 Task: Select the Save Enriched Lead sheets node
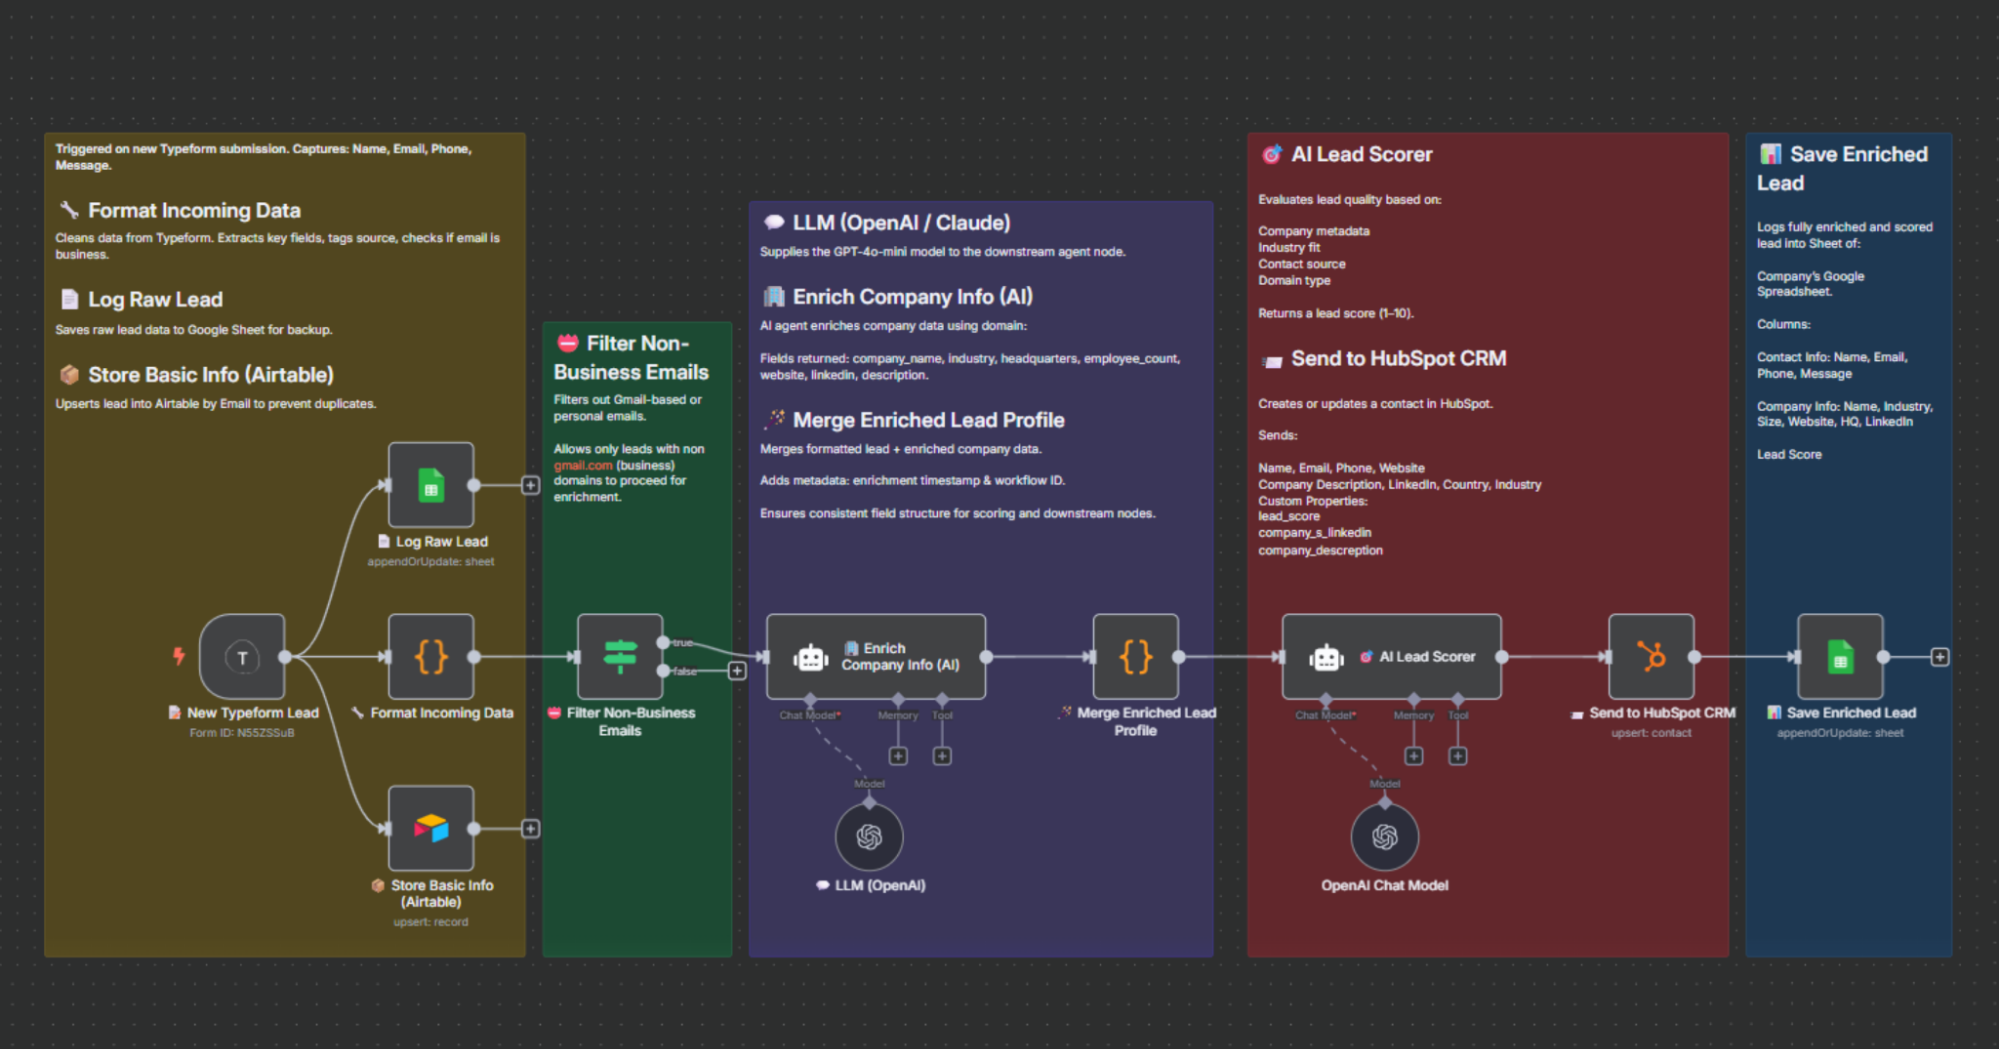(x=1838, y=657)
